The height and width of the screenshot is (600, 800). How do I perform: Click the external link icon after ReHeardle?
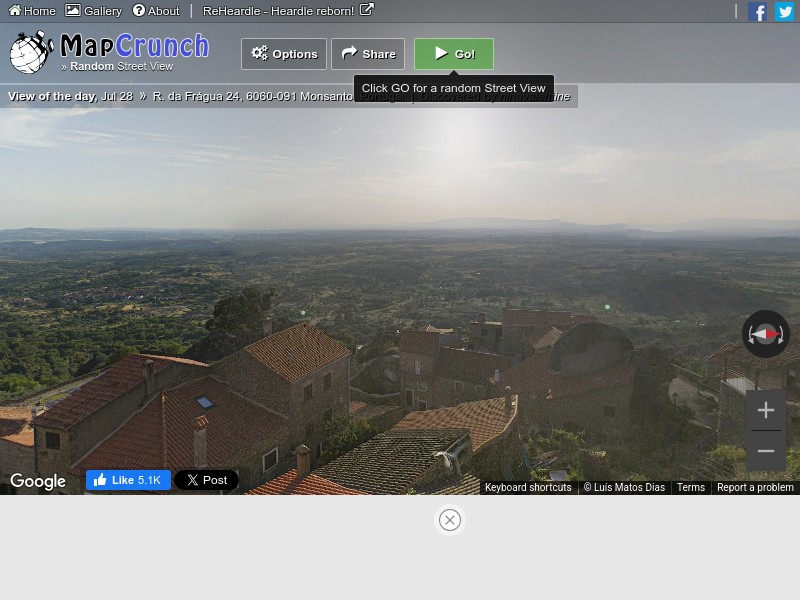367,9
